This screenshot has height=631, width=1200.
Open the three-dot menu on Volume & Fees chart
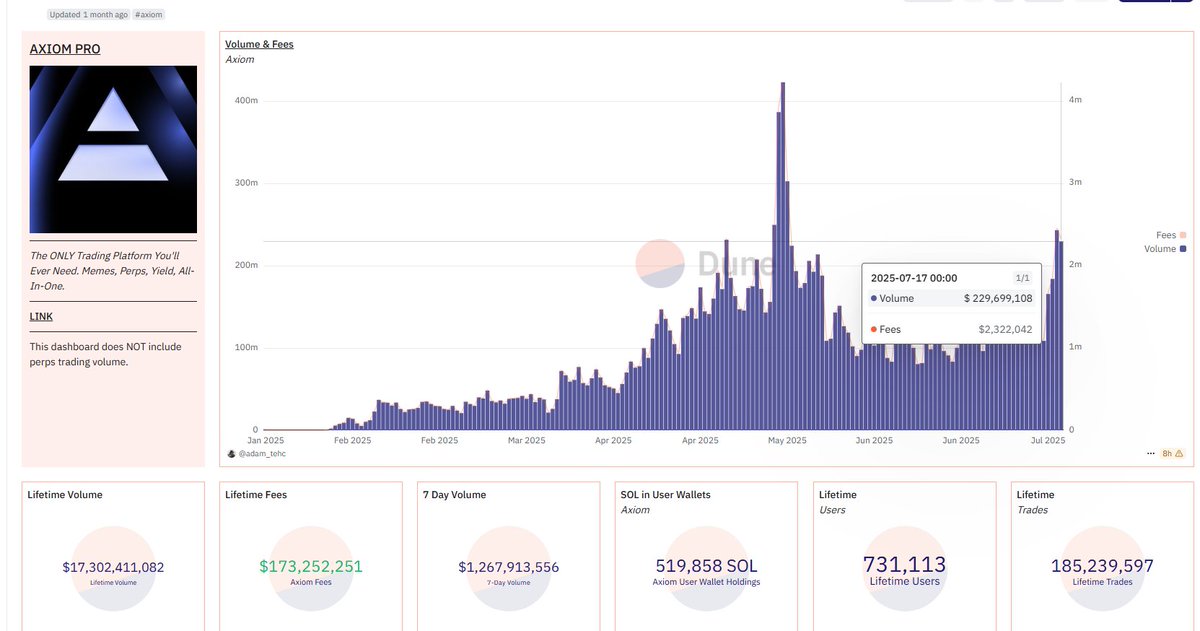[x=1150, y=453]
